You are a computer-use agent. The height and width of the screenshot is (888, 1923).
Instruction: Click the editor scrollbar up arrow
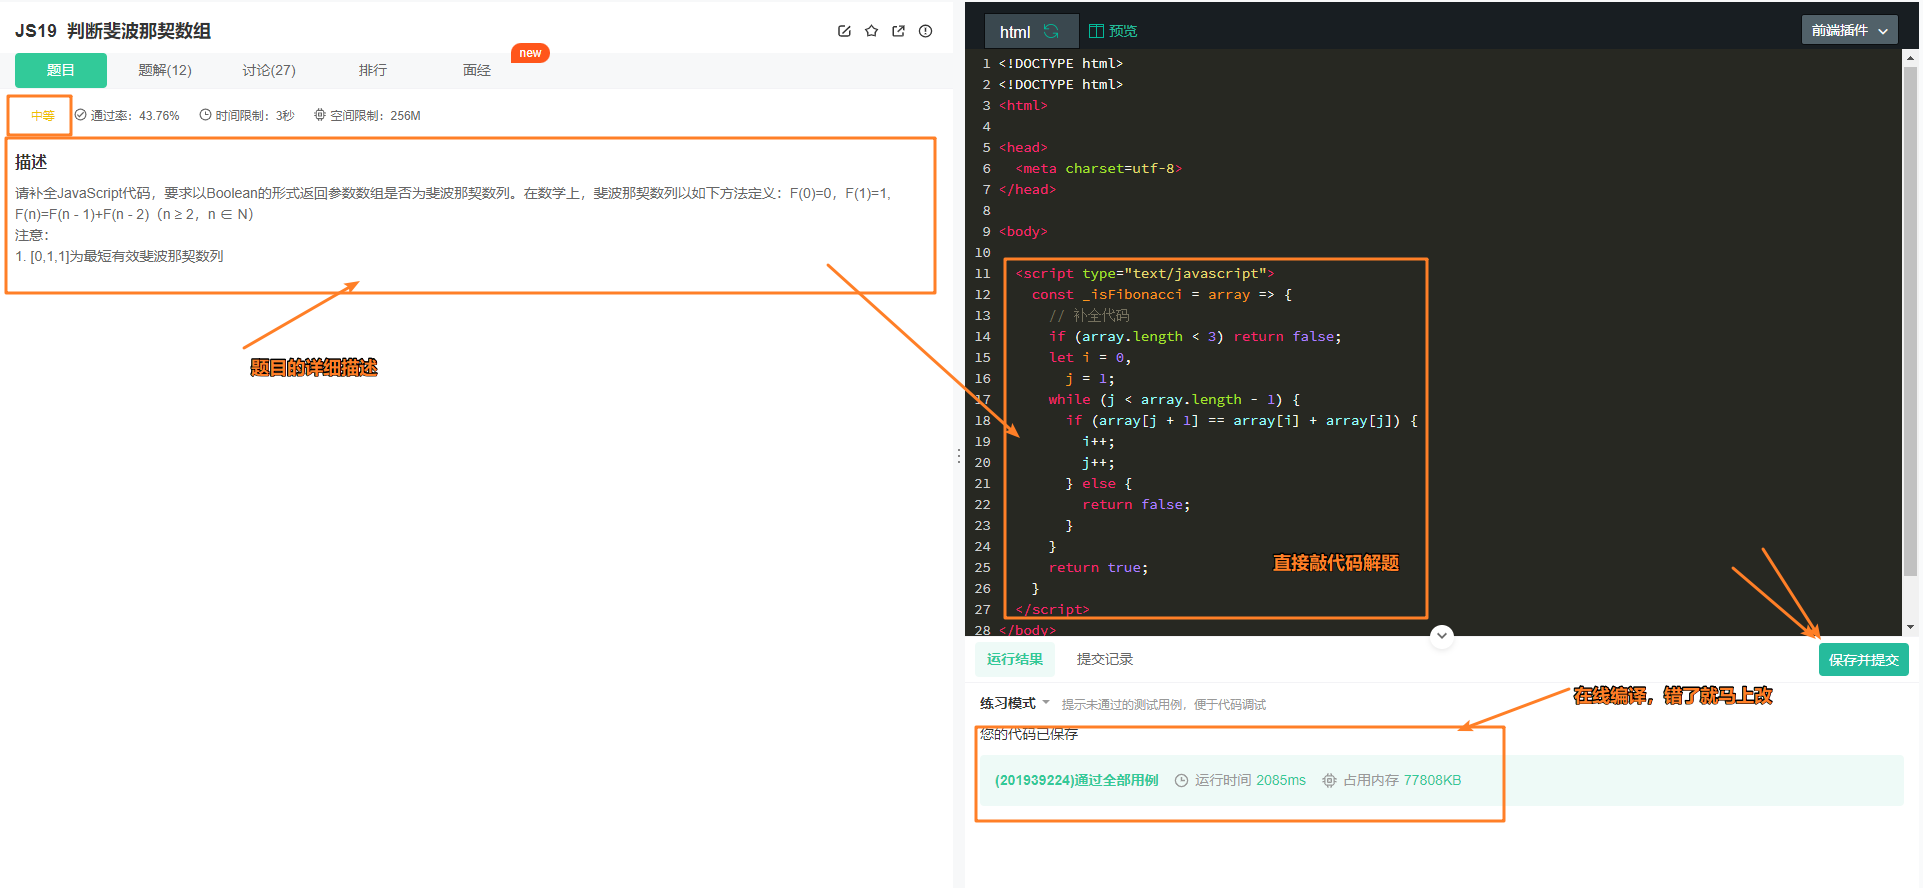(1910, 58)
